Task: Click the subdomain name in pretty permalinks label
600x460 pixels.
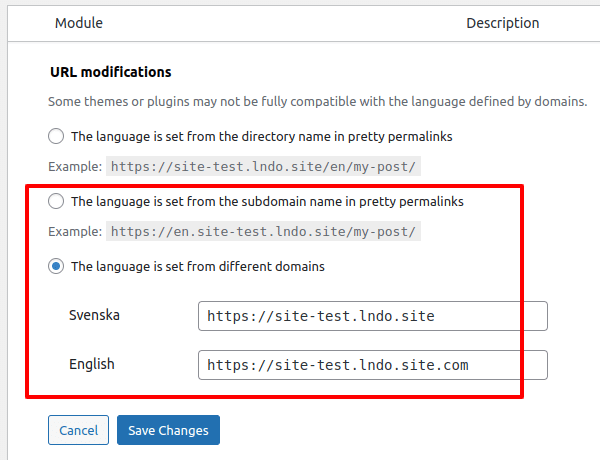Action: [x=267, y=202]
